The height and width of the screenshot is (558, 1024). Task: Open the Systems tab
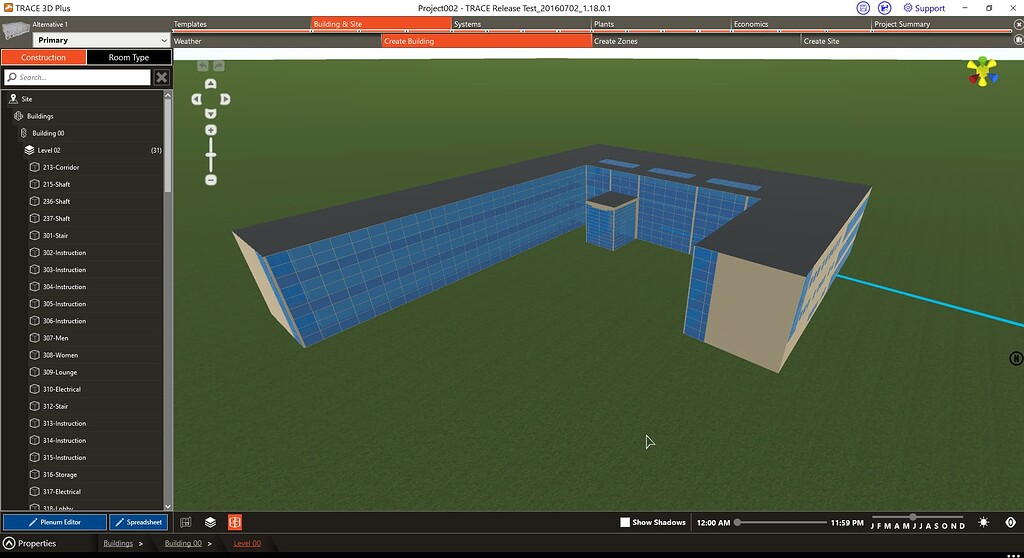coord(467,24)
